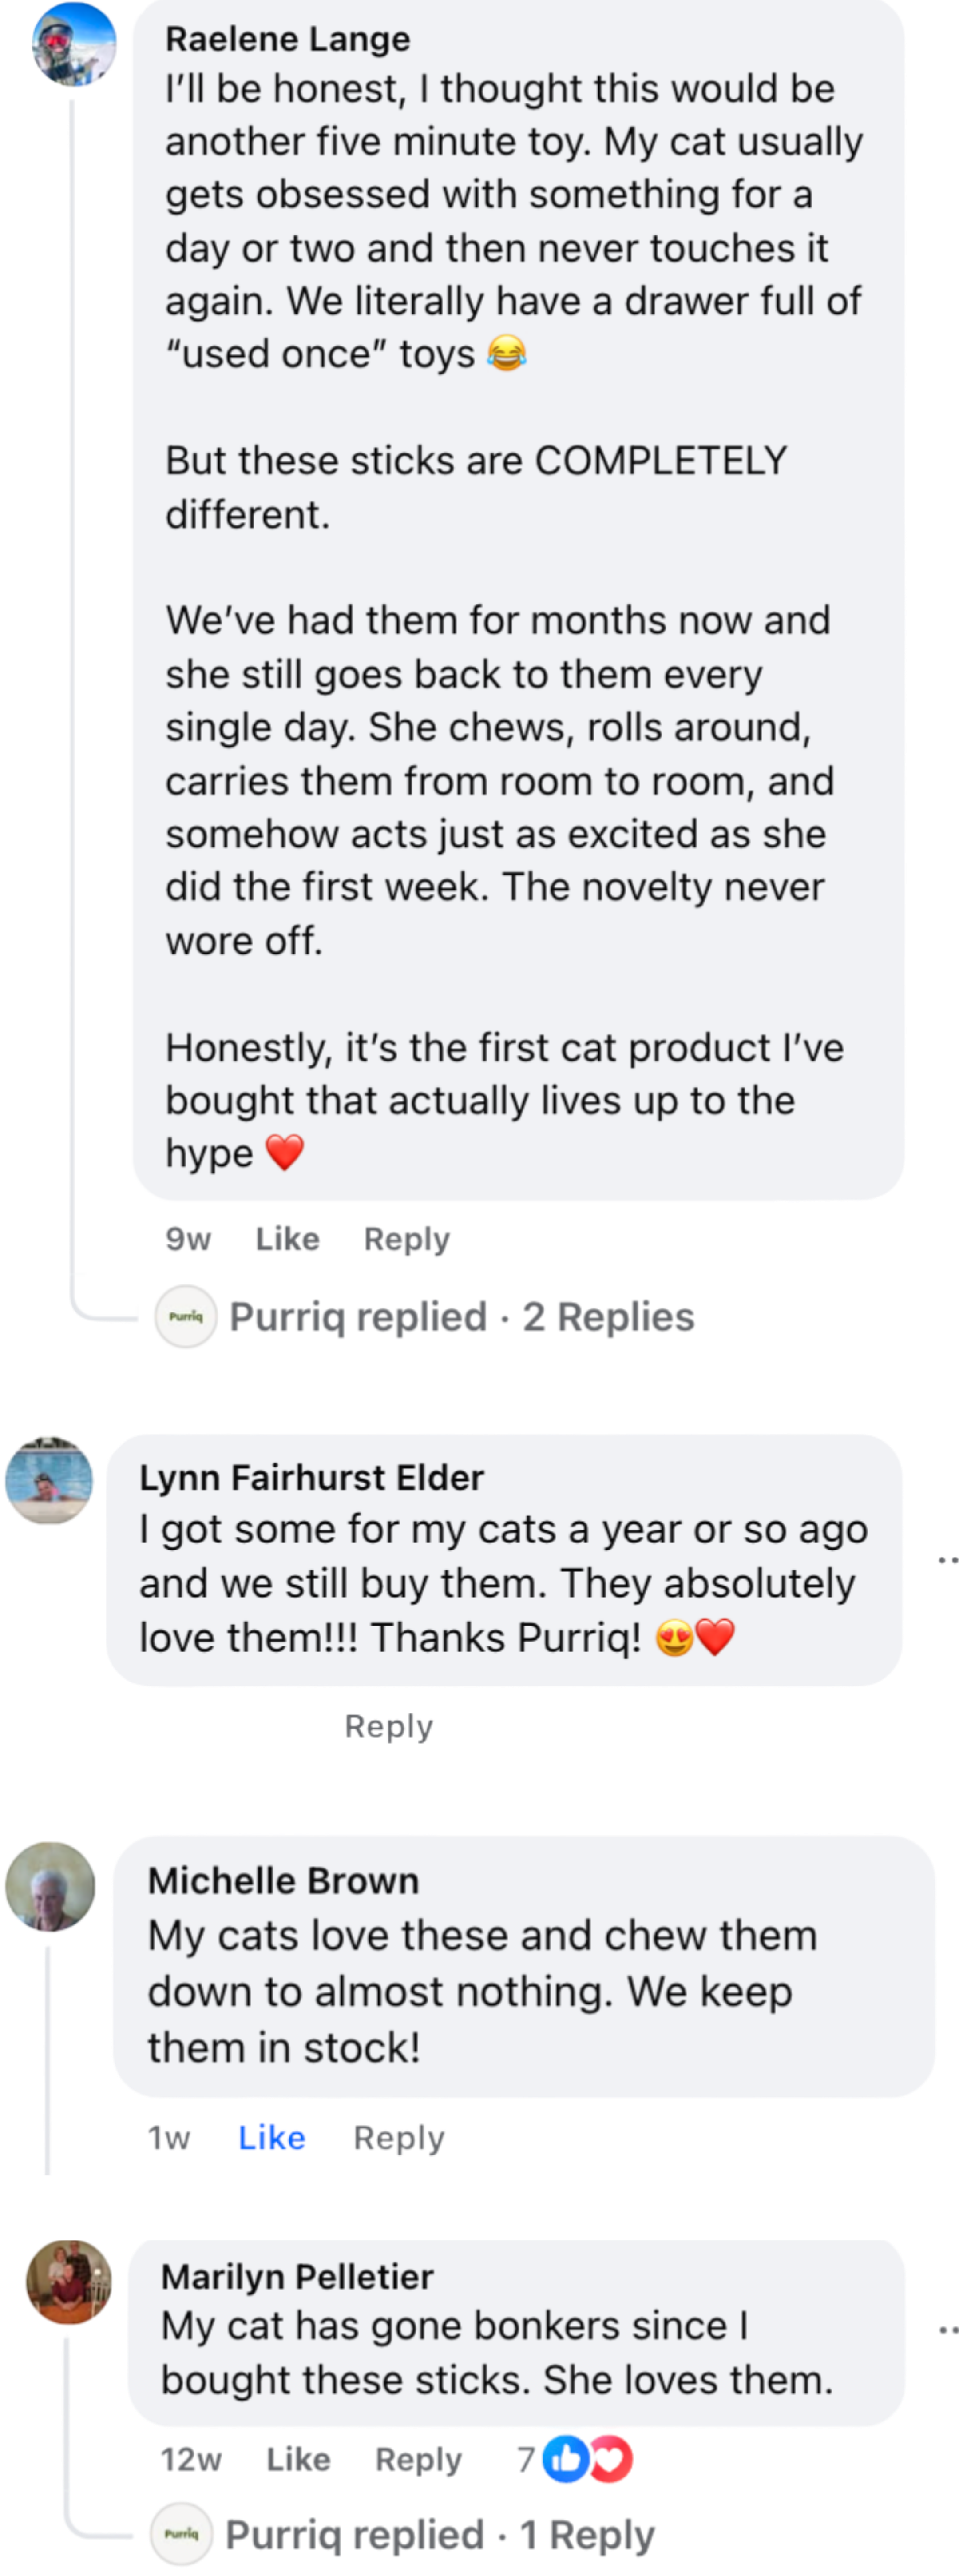Reply to Lynn Fairhurst Elder's comment

click(388, 1726)
